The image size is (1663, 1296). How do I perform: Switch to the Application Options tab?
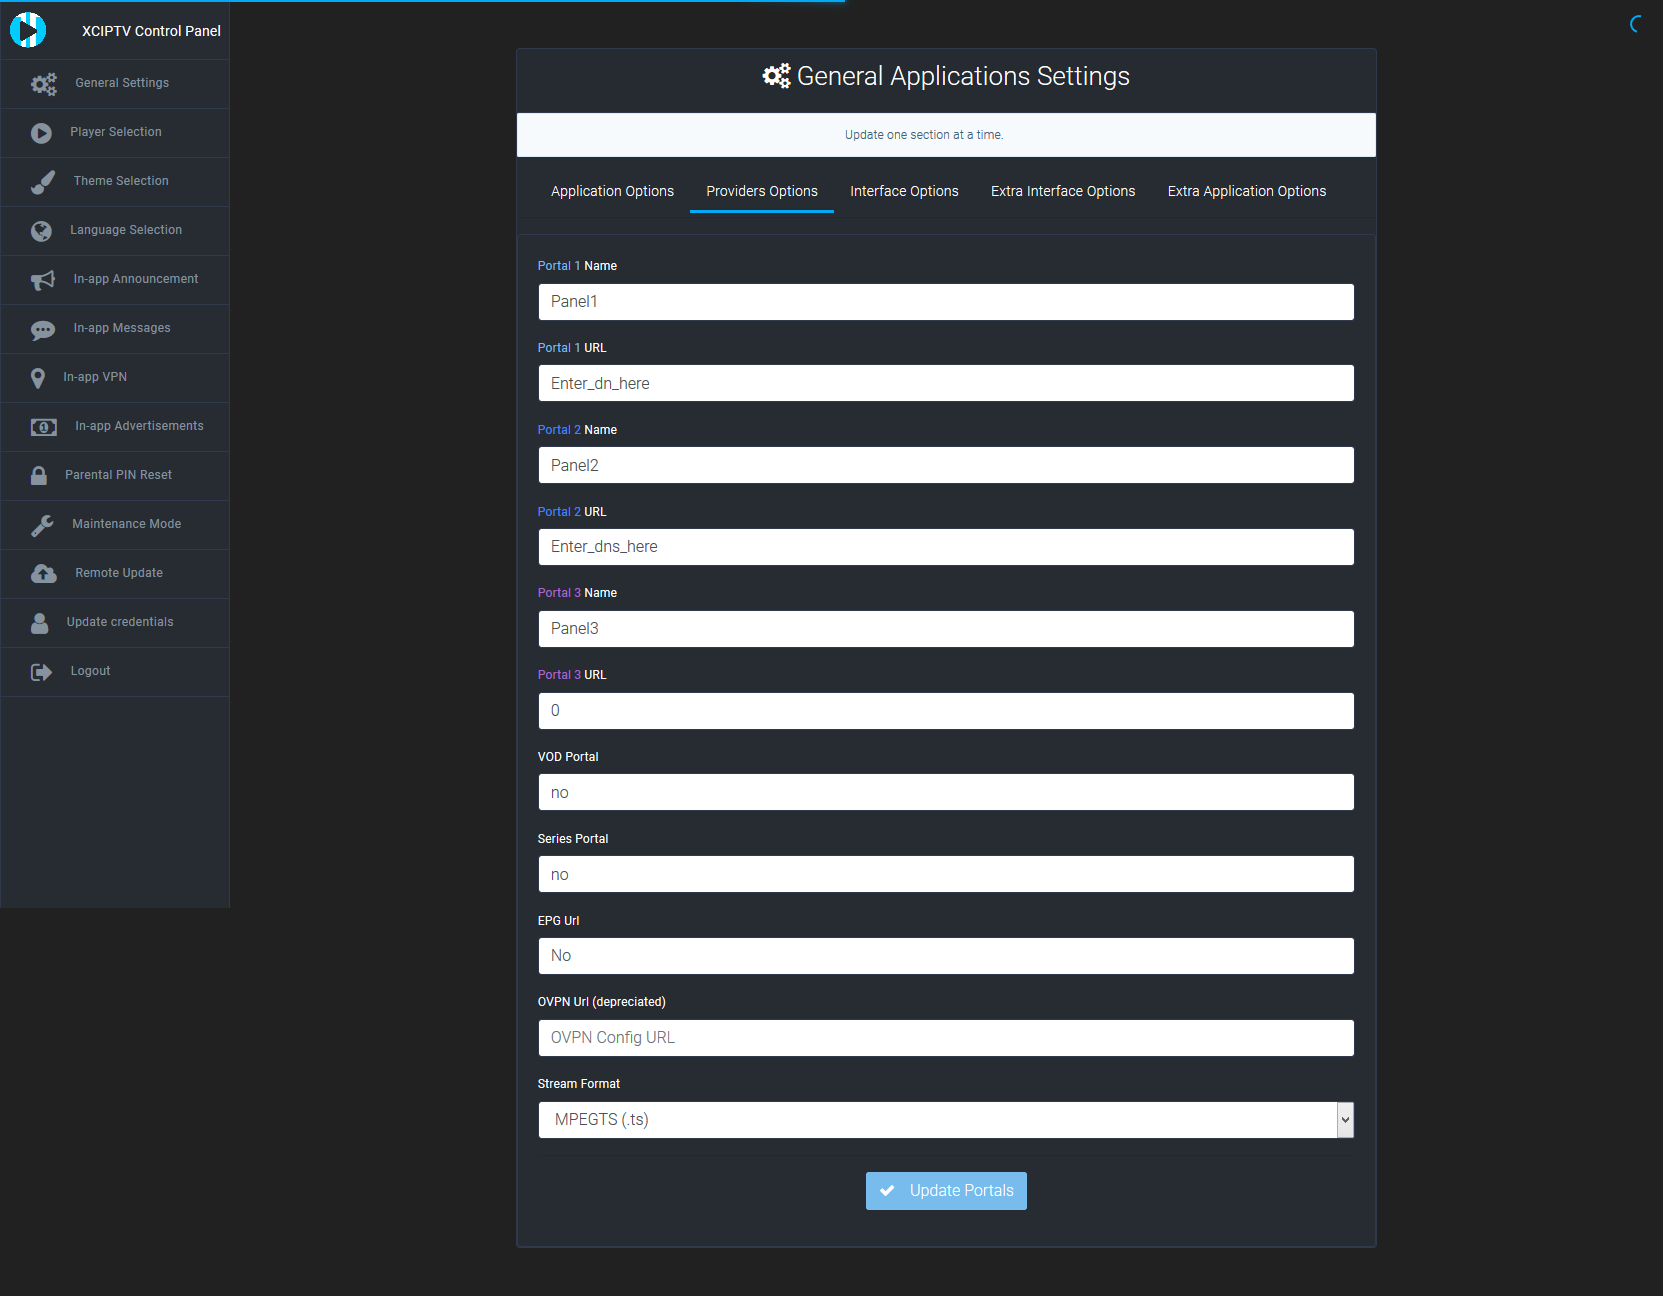pos(612,191)
